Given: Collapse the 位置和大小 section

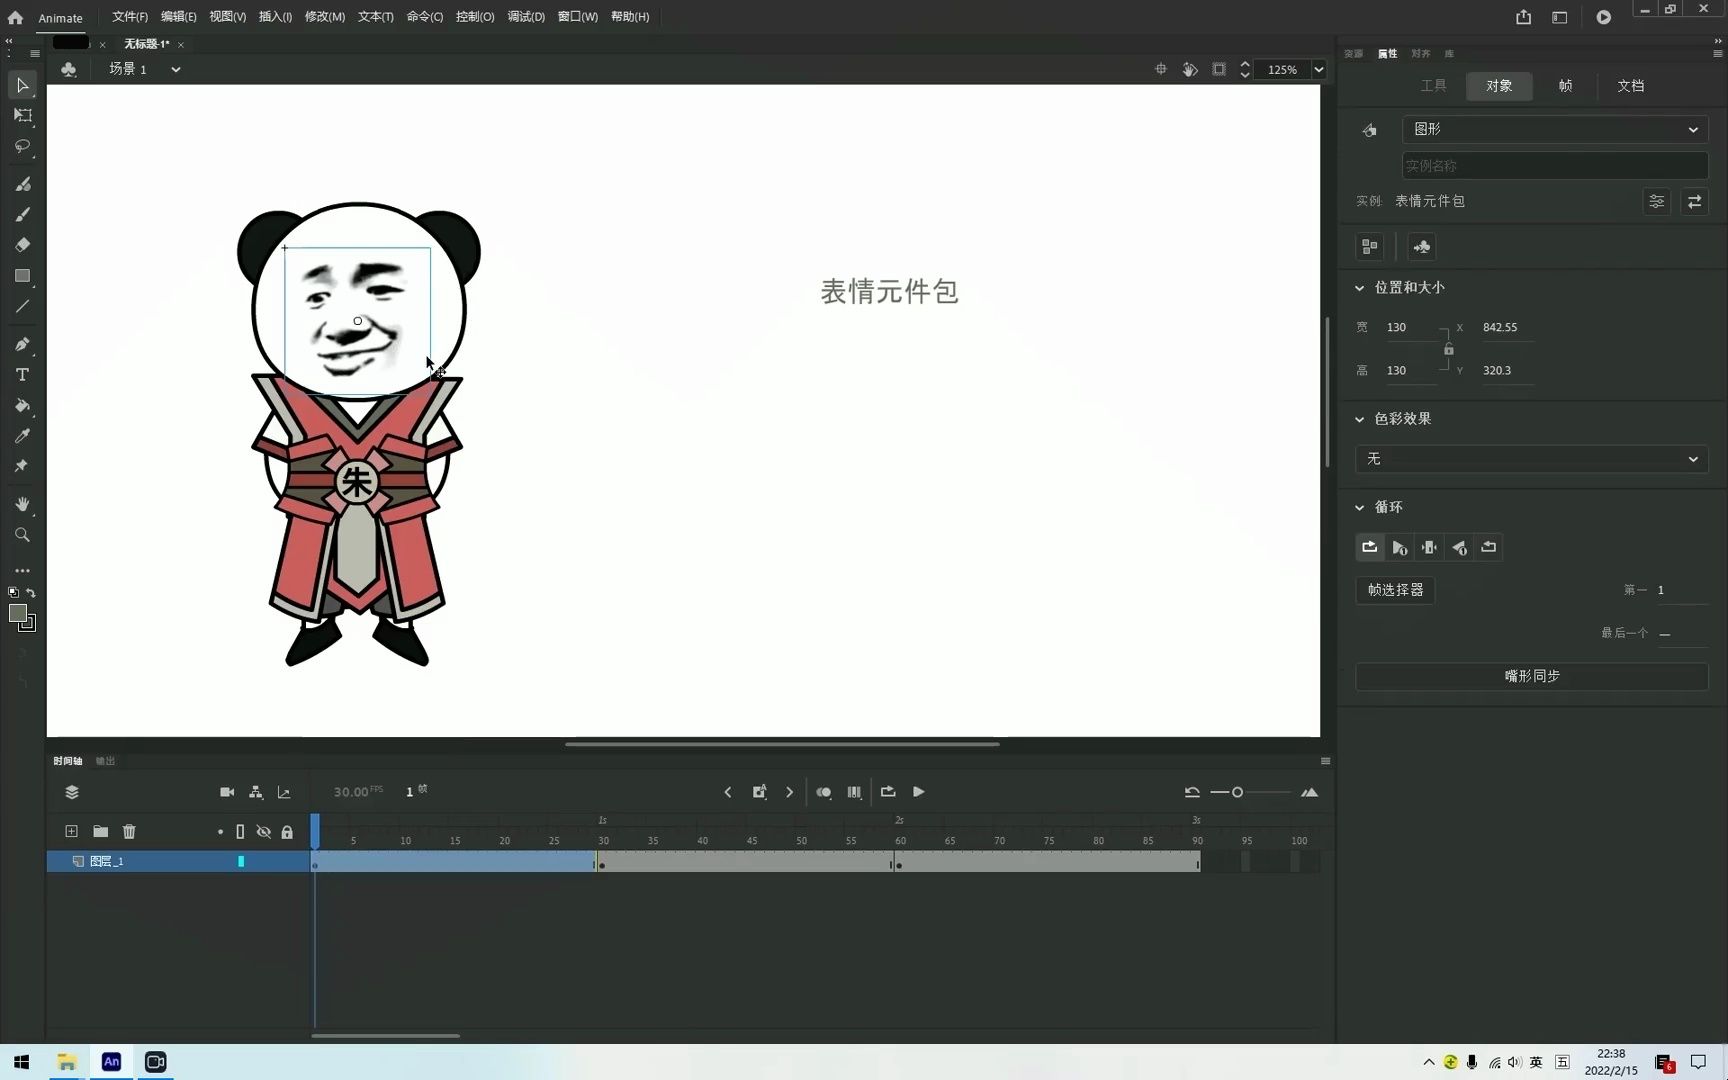Looking at the screenshot, I should (1360, 287).
